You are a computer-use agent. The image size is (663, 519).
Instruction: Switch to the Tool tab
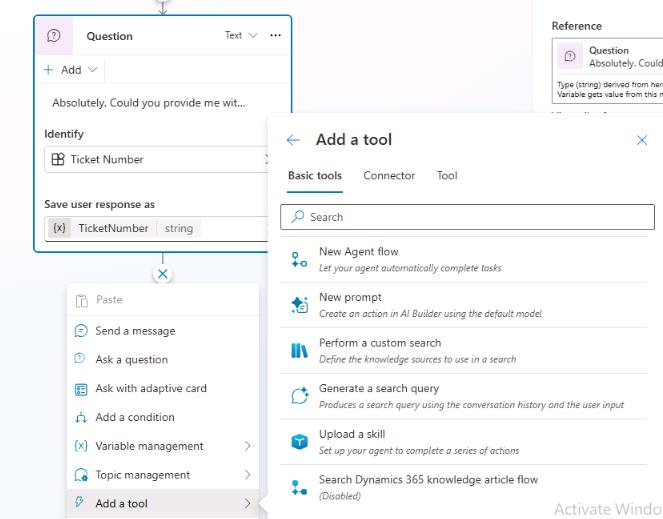click(447, 176)
